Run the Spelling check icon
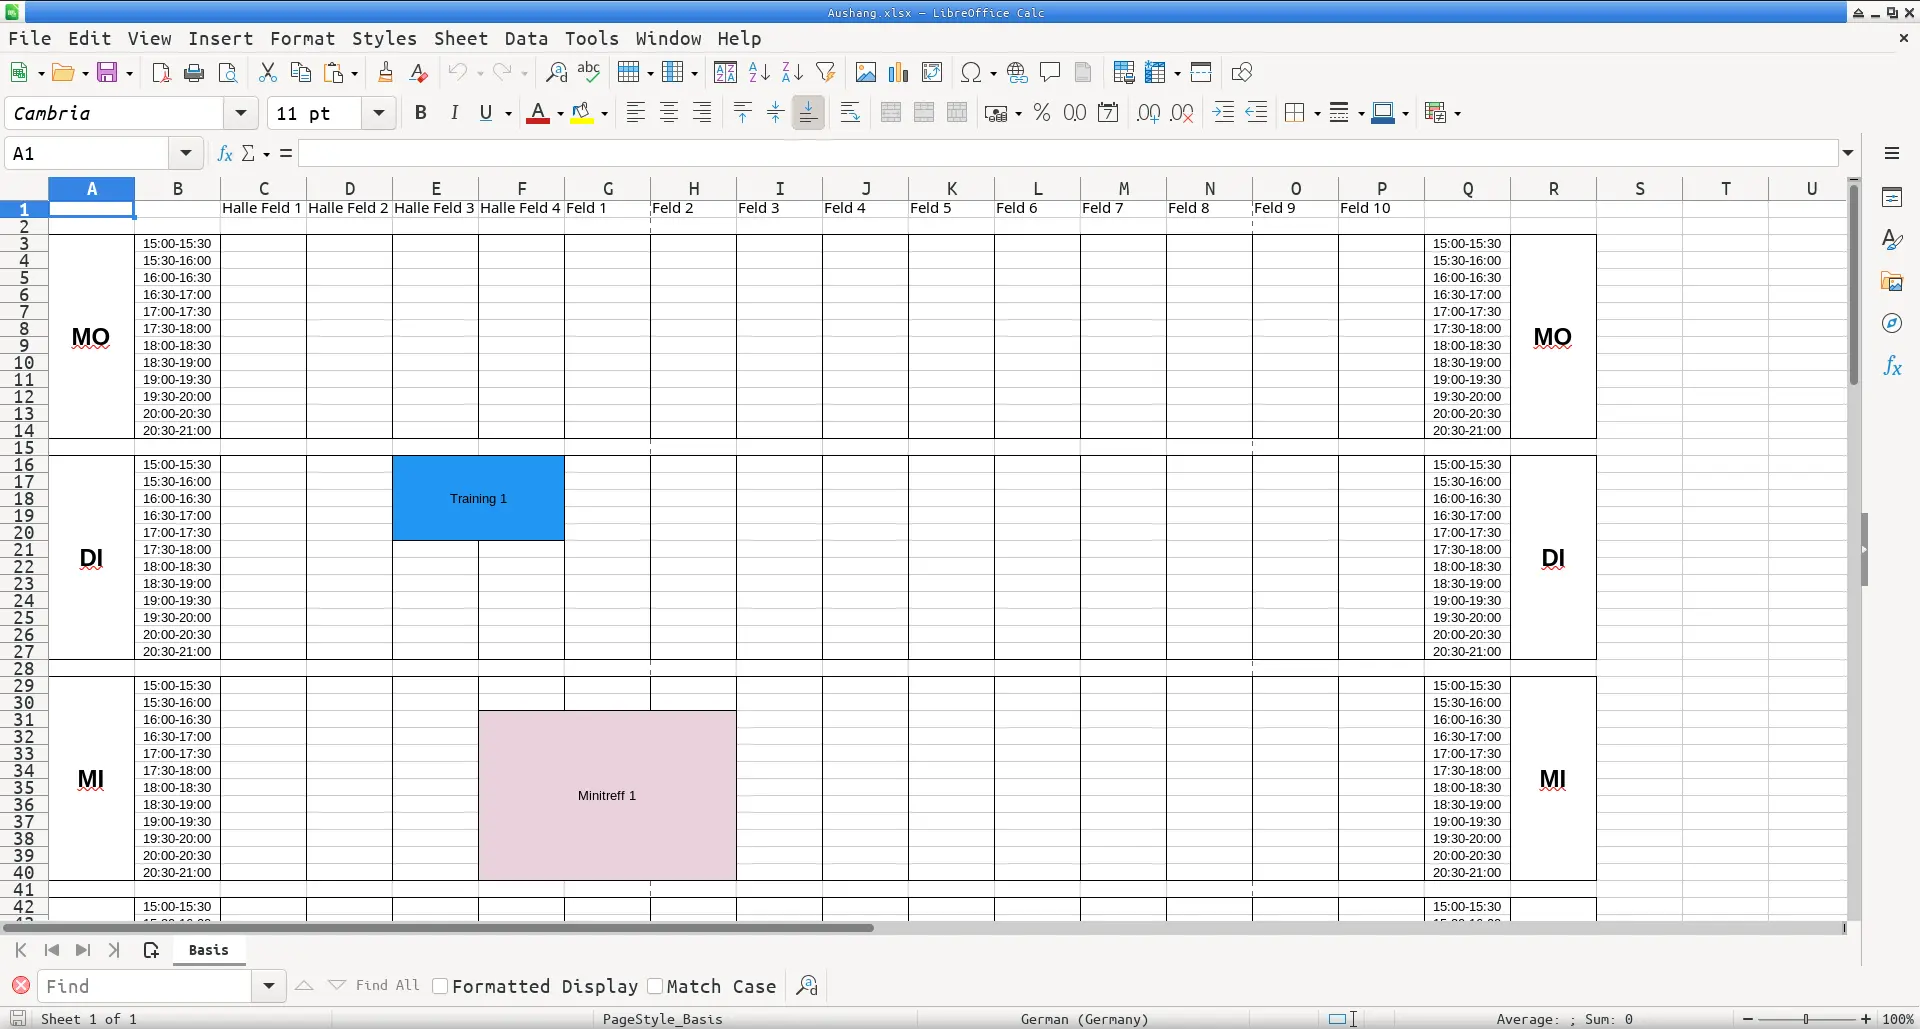 click(x=589, y=72)
